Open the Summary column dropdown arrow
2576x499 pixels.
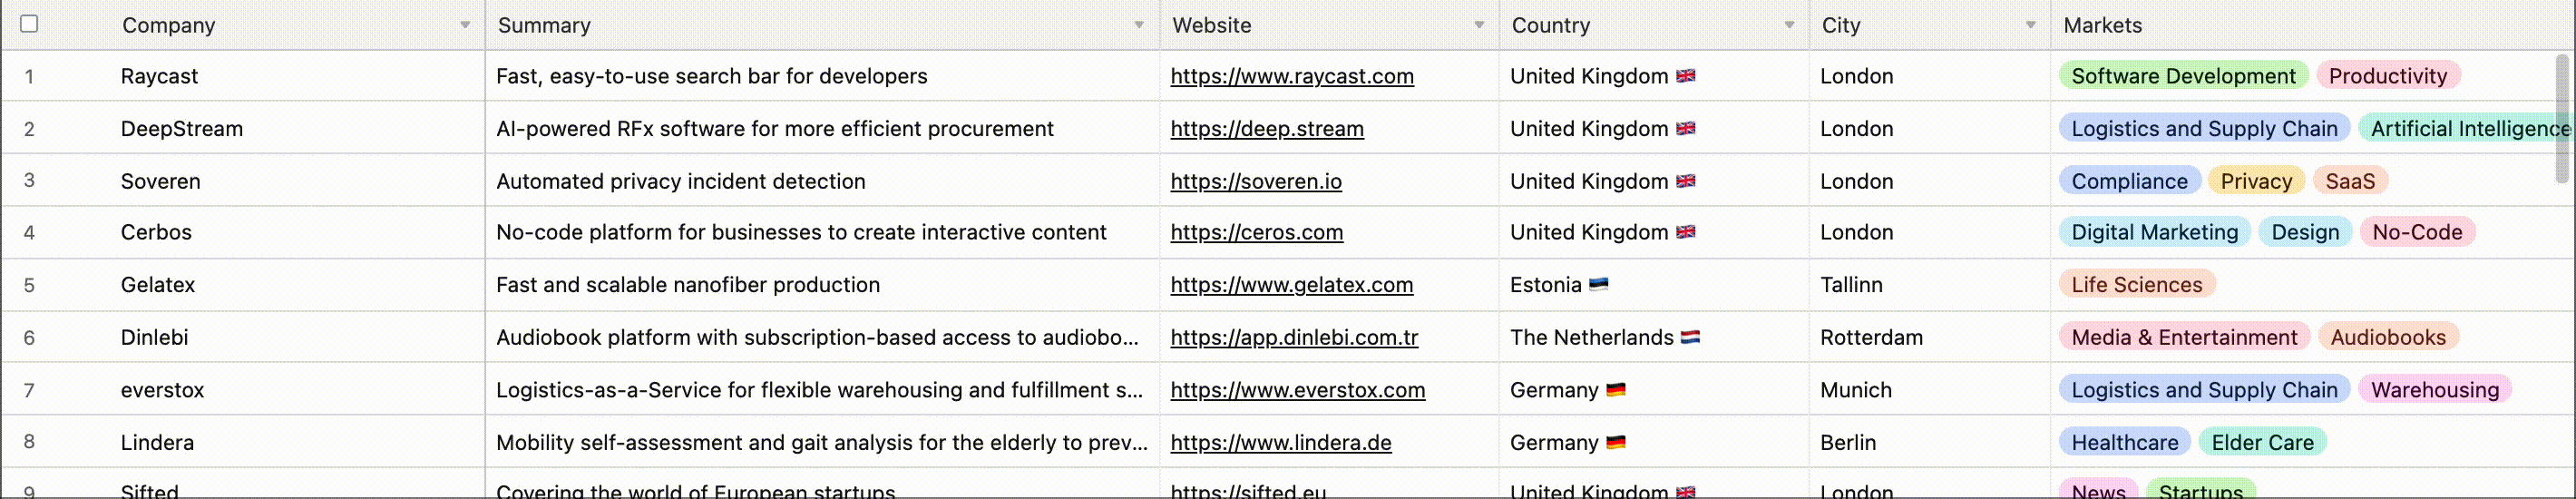1139,25
